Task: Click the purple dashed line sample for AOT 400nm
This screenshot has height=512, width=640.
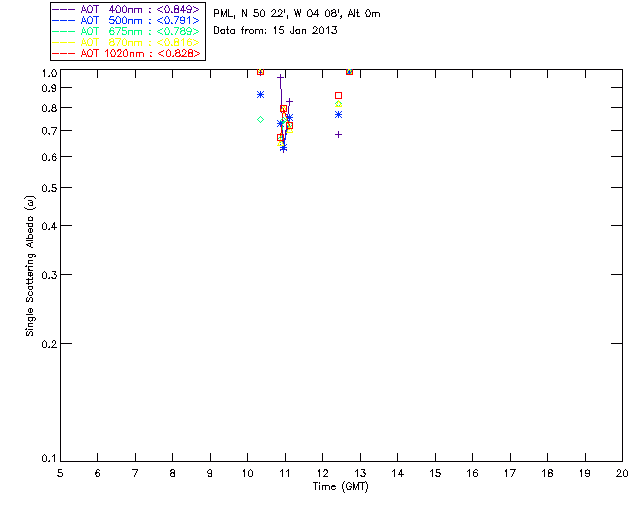Action: coord(64,9)
